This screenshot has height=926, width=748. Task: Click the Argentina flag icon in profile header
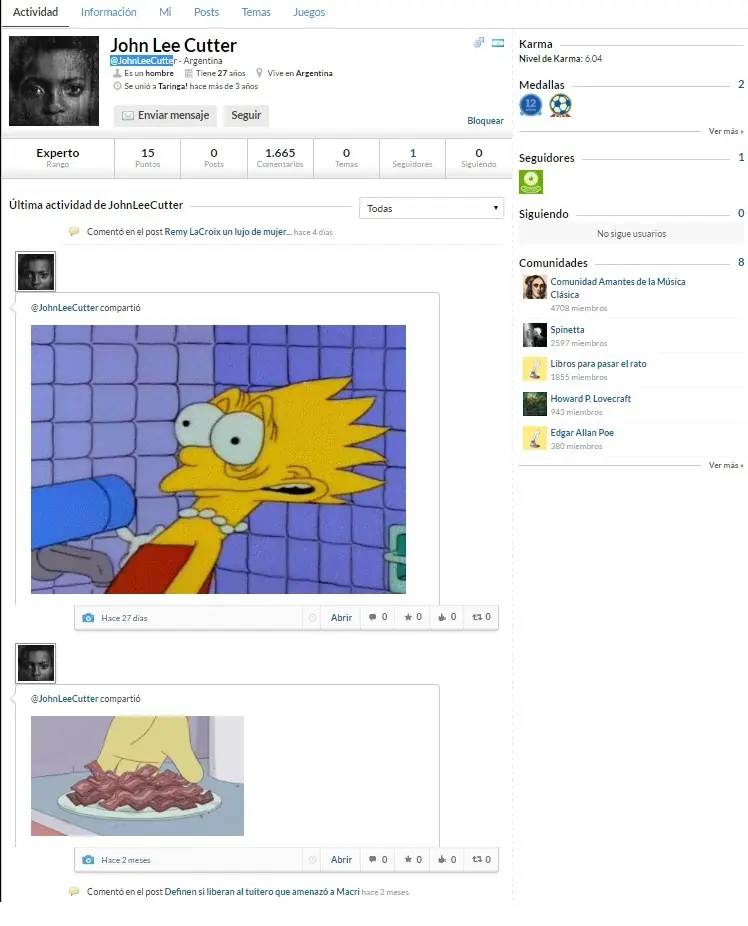tap(498, 43)
